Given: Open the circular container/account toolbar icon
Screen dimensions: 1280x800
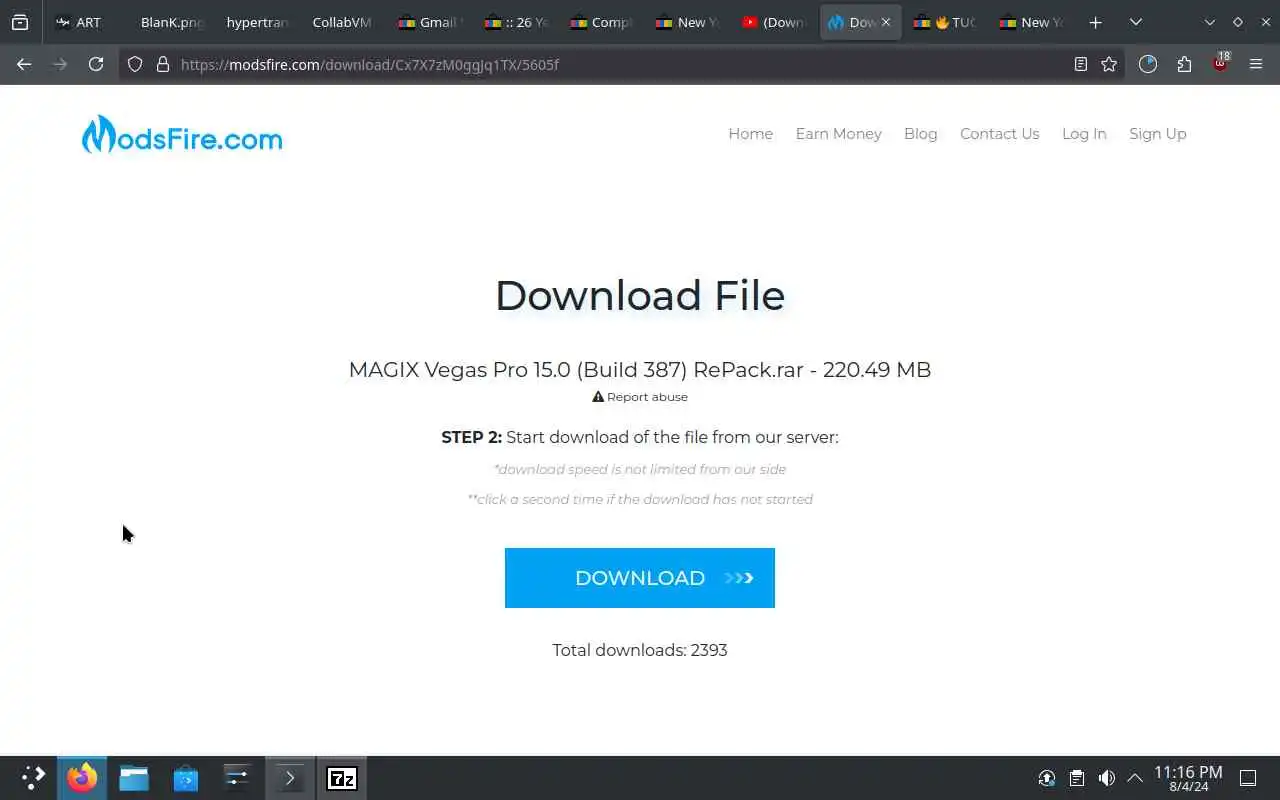Looking at the screenshot, I should [x=1148, y=64].
